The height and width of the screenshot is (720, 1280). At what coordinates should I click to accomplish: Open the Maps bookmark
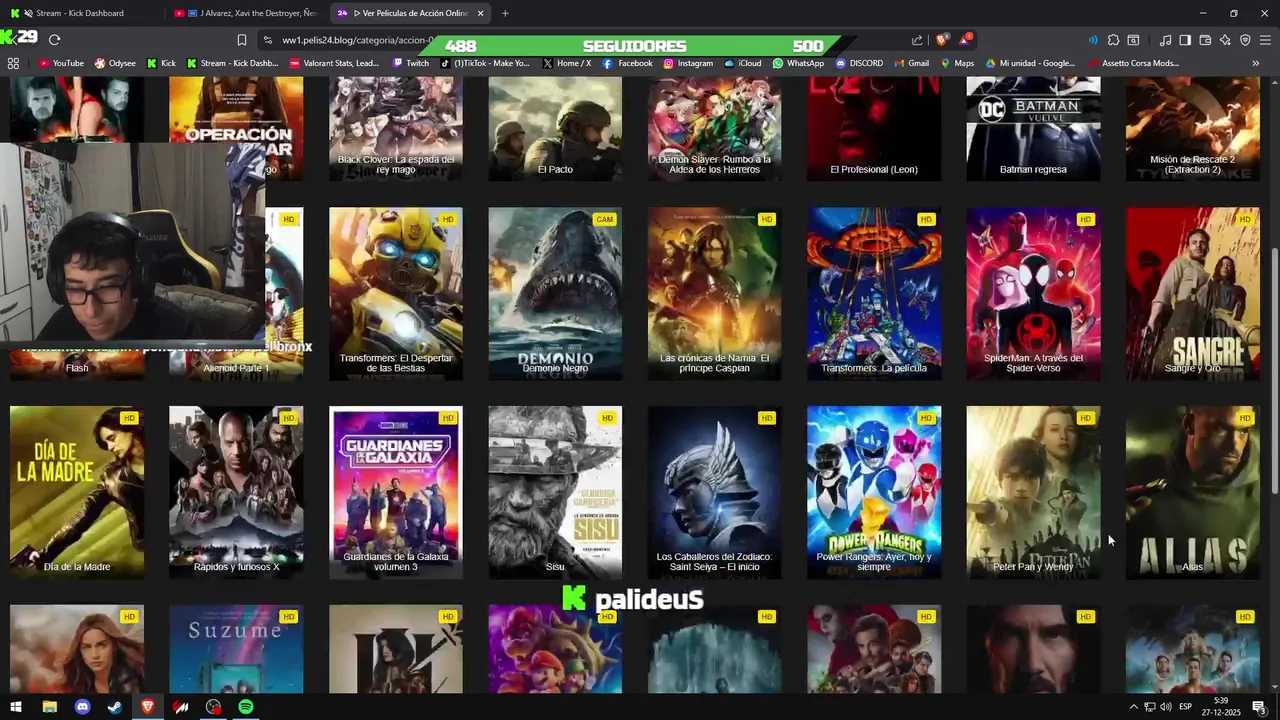[956, 63]
